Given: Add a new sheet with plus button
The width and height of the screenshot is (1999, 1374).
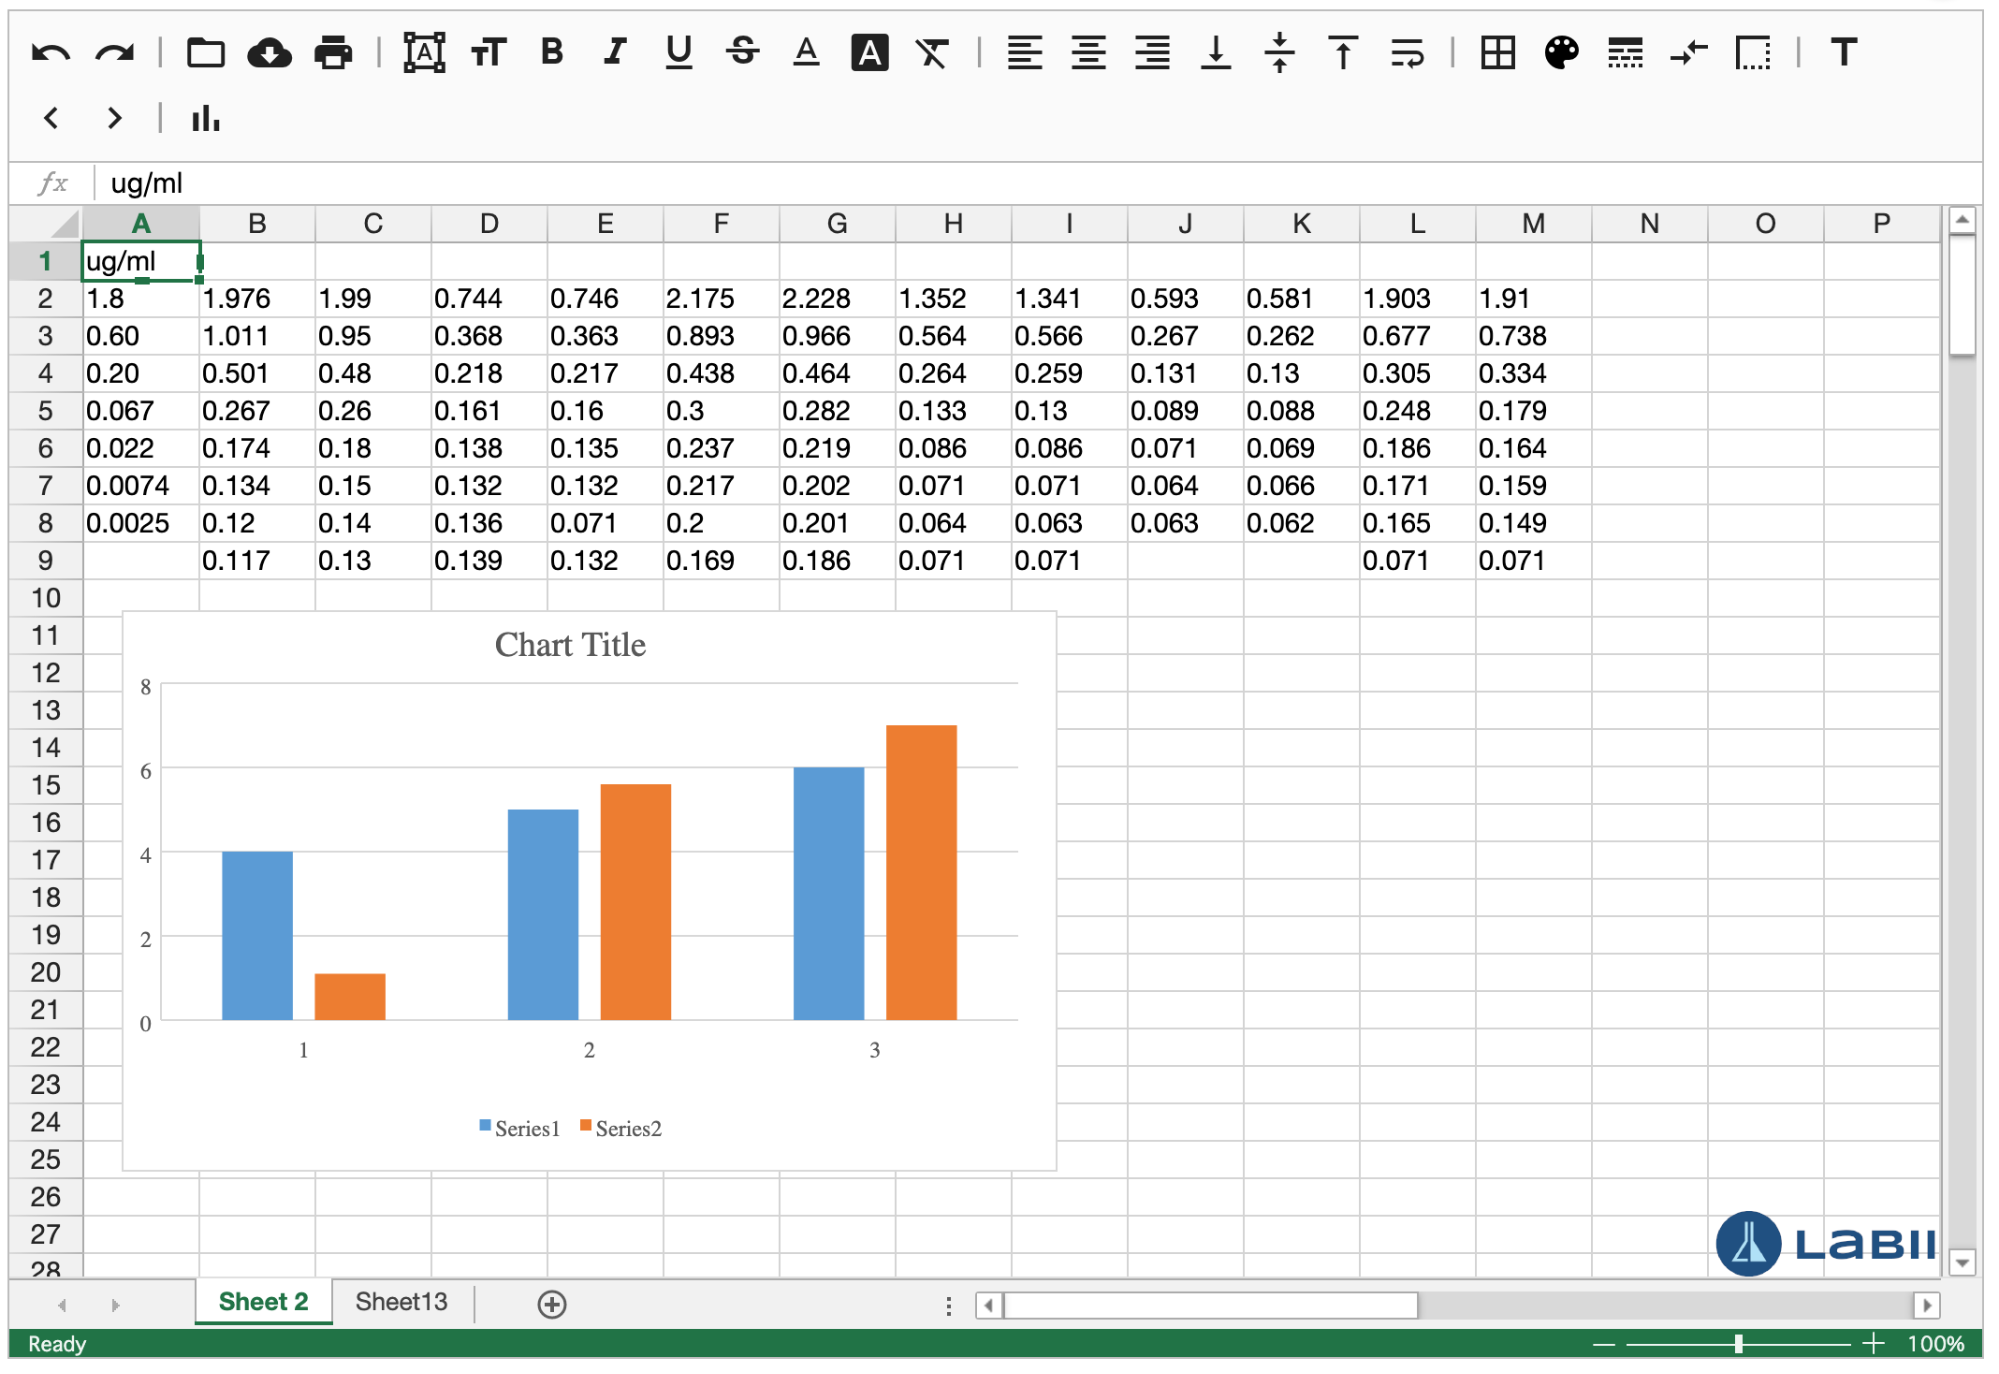Looking at the screenshot, I should click(x=551, y=1304).
